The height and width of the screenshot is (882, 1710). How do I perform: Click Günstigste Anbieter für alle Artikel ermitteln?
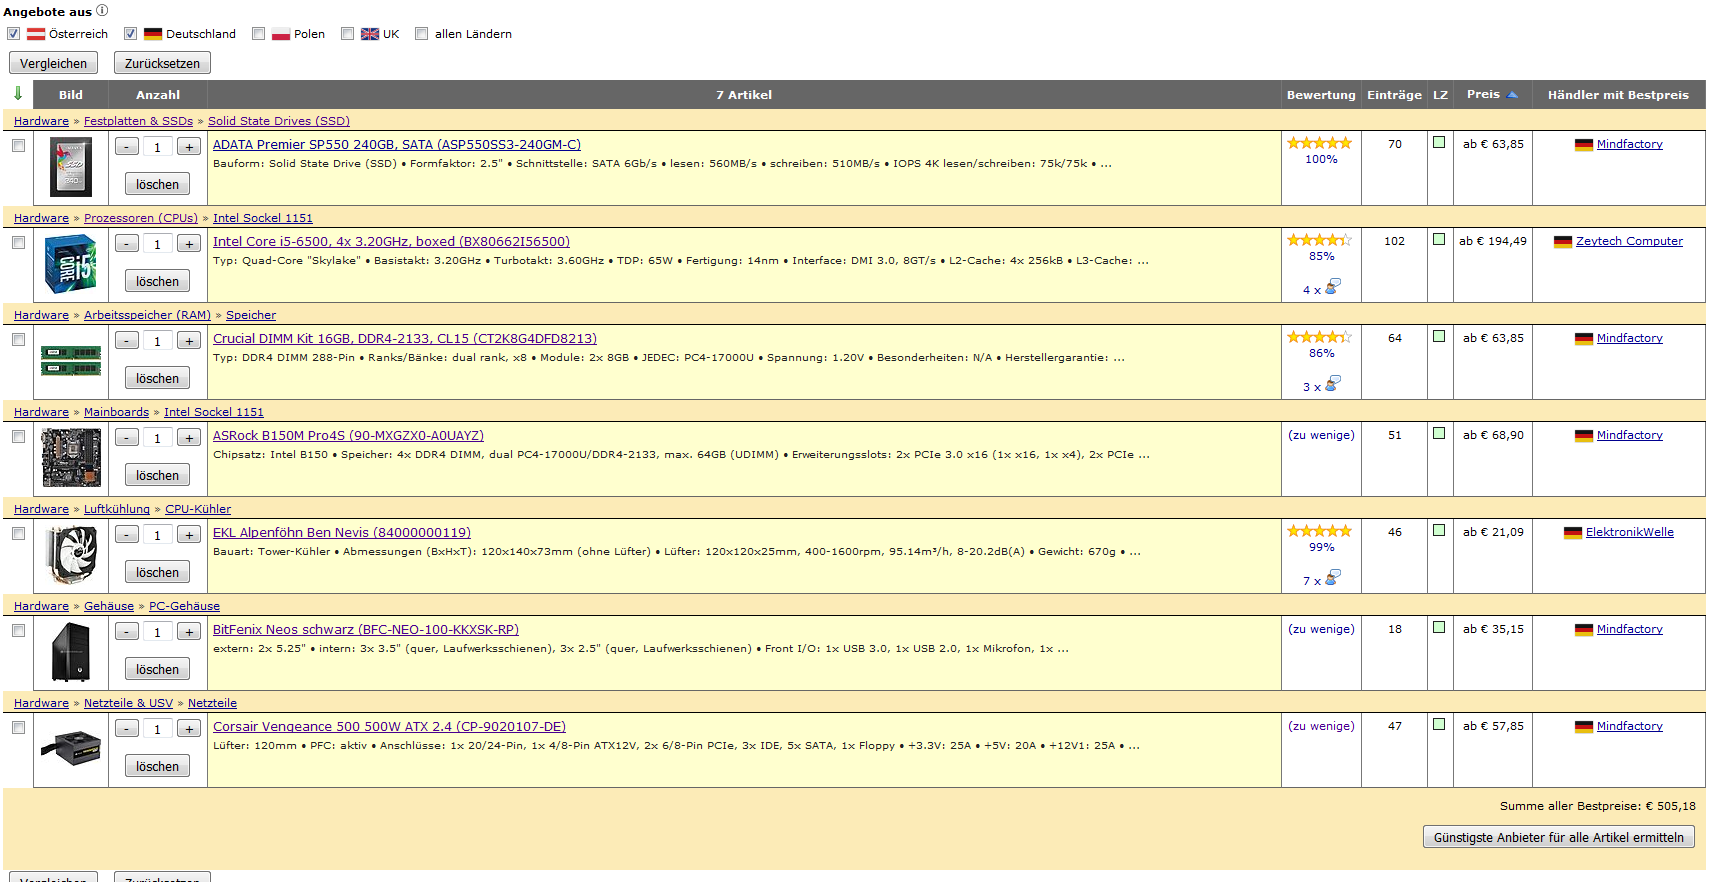pos(1558,837)
